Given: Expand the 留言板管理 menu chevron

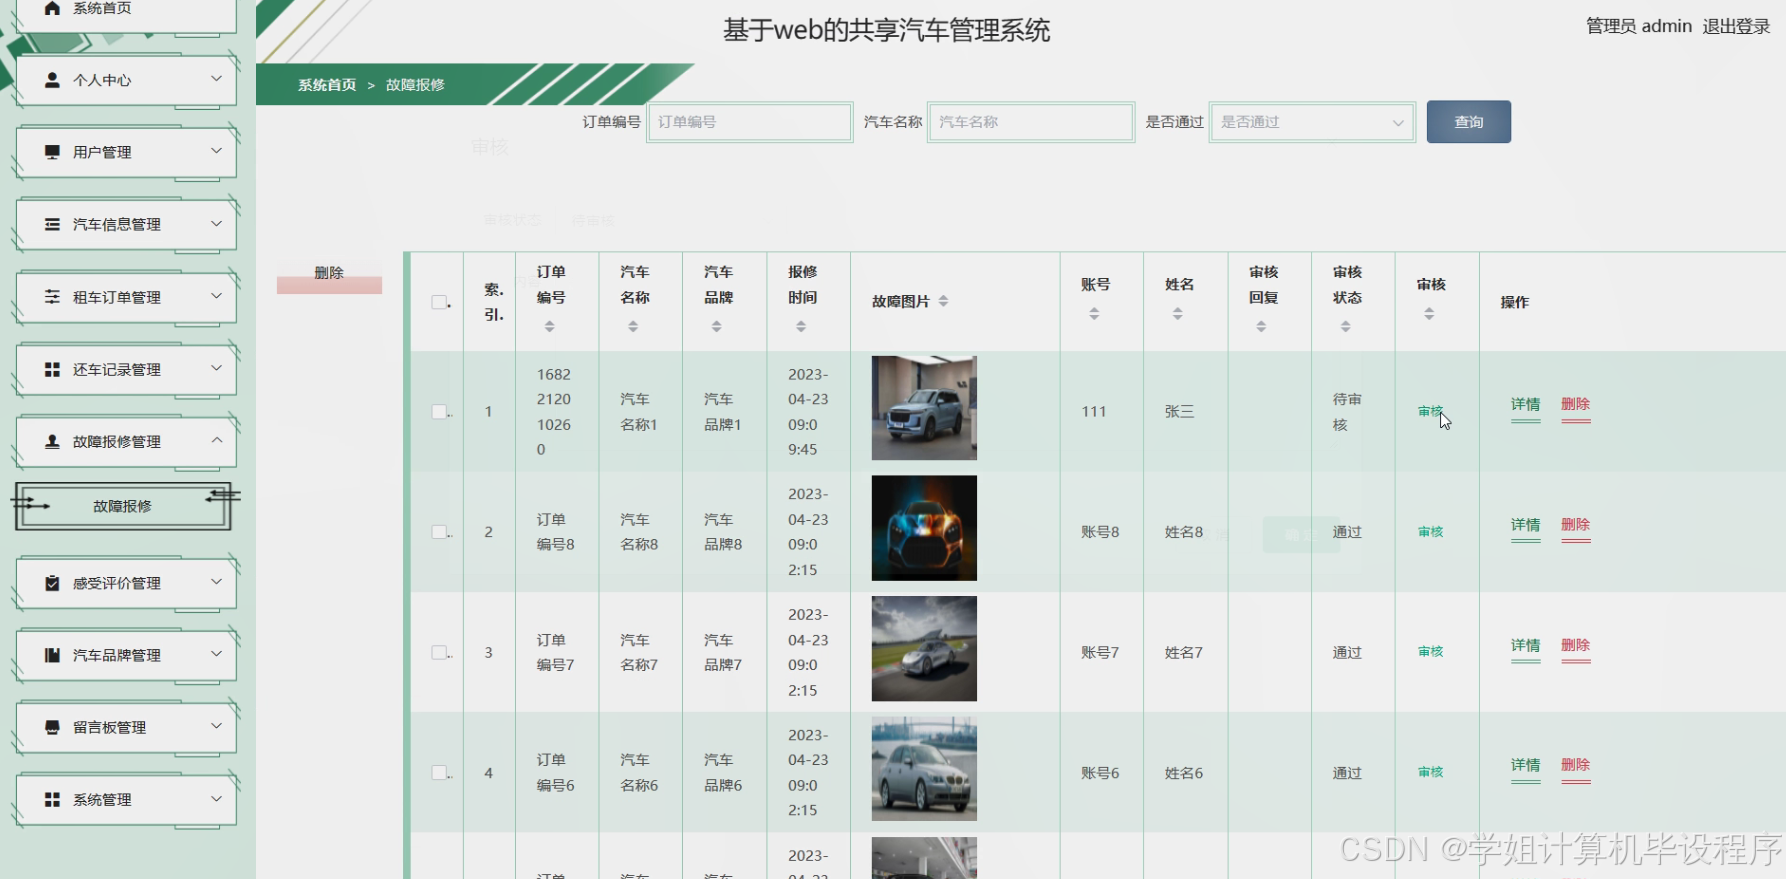Looking at the screenshot, I should [x=216, y=725].
